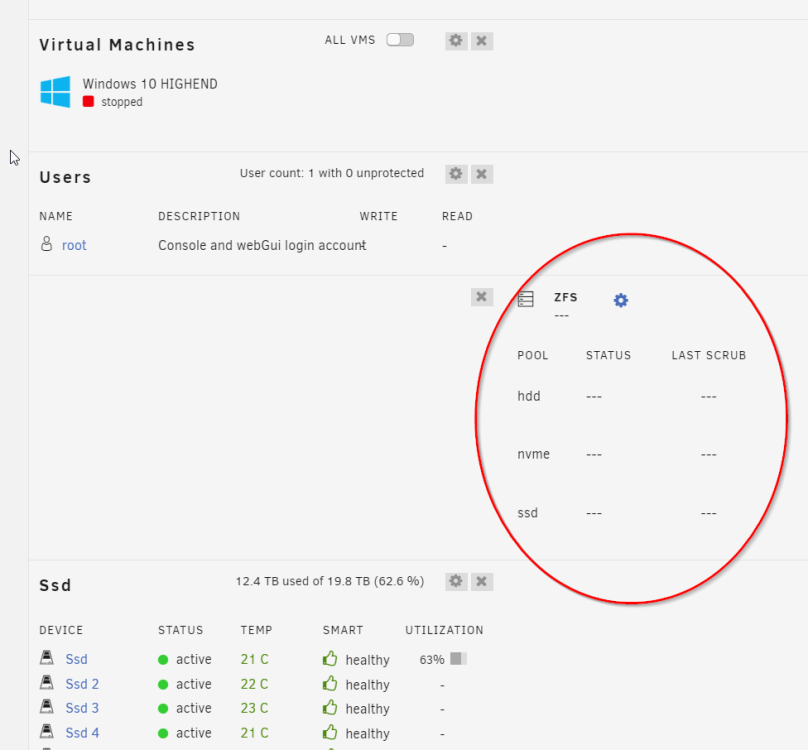Select the nvme pool row name
This screenshot has width=808, height=750.
(533, 454)
